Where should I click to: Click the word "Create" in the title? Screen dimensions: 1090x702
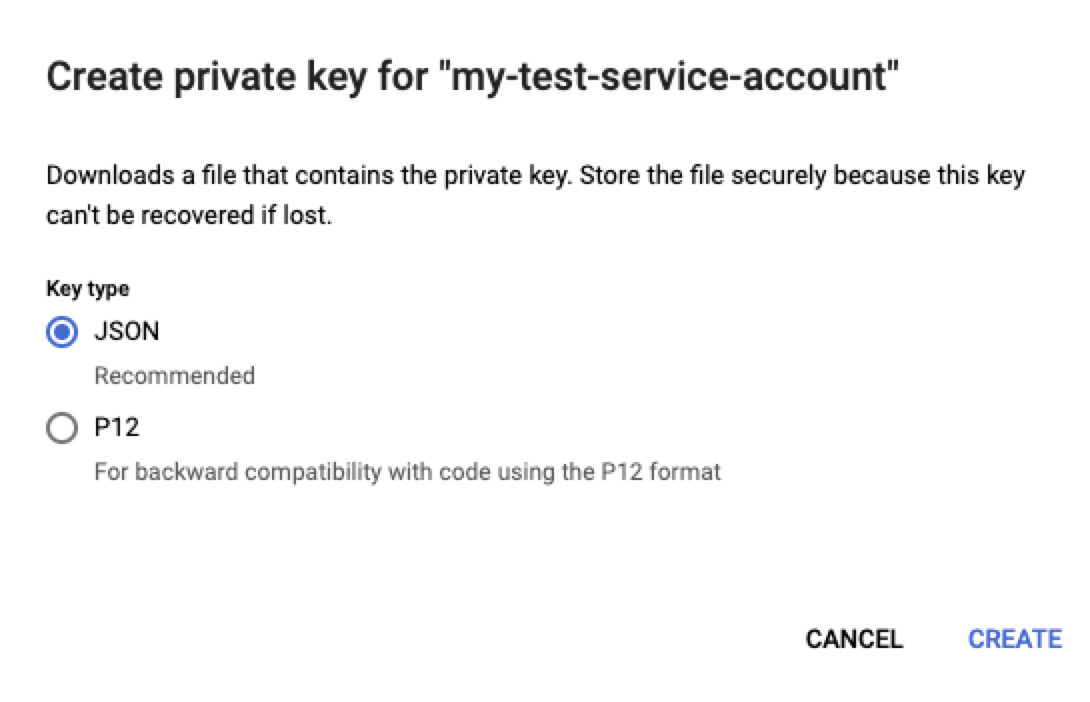(x=99, y=78)
